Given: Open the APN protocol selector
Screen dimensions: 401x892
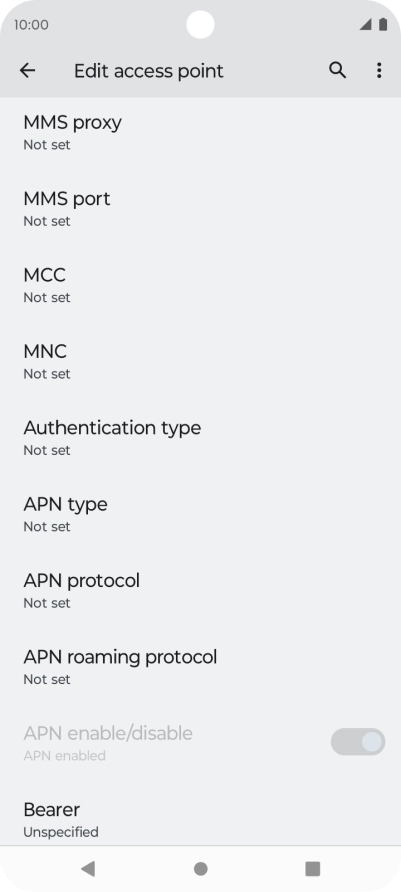Looking at the screenshot, I should (200, 590).
